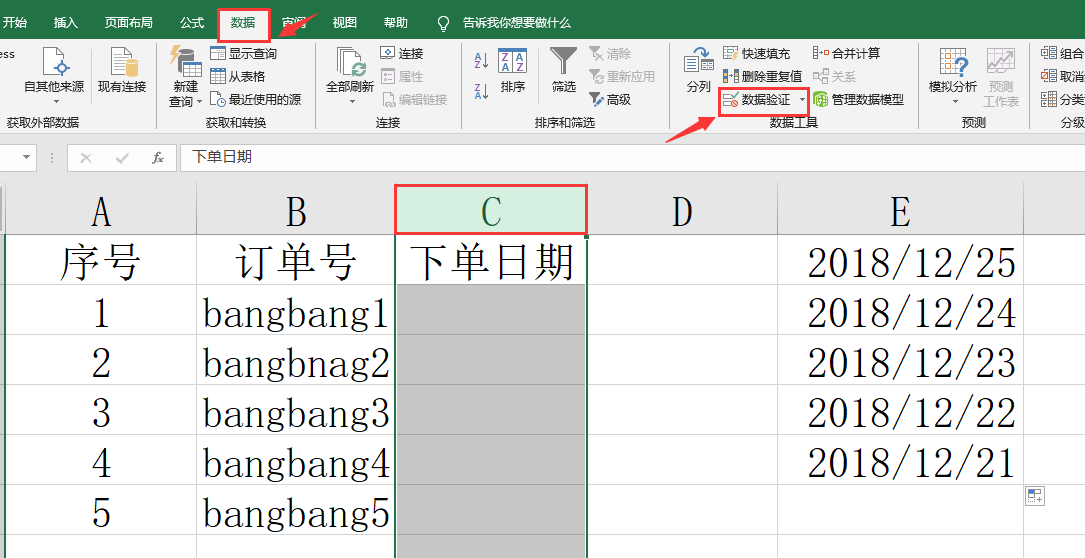Open the 视图 tab
The width and height of the screenshot is (1085, 558).
[x=345, y=23]
